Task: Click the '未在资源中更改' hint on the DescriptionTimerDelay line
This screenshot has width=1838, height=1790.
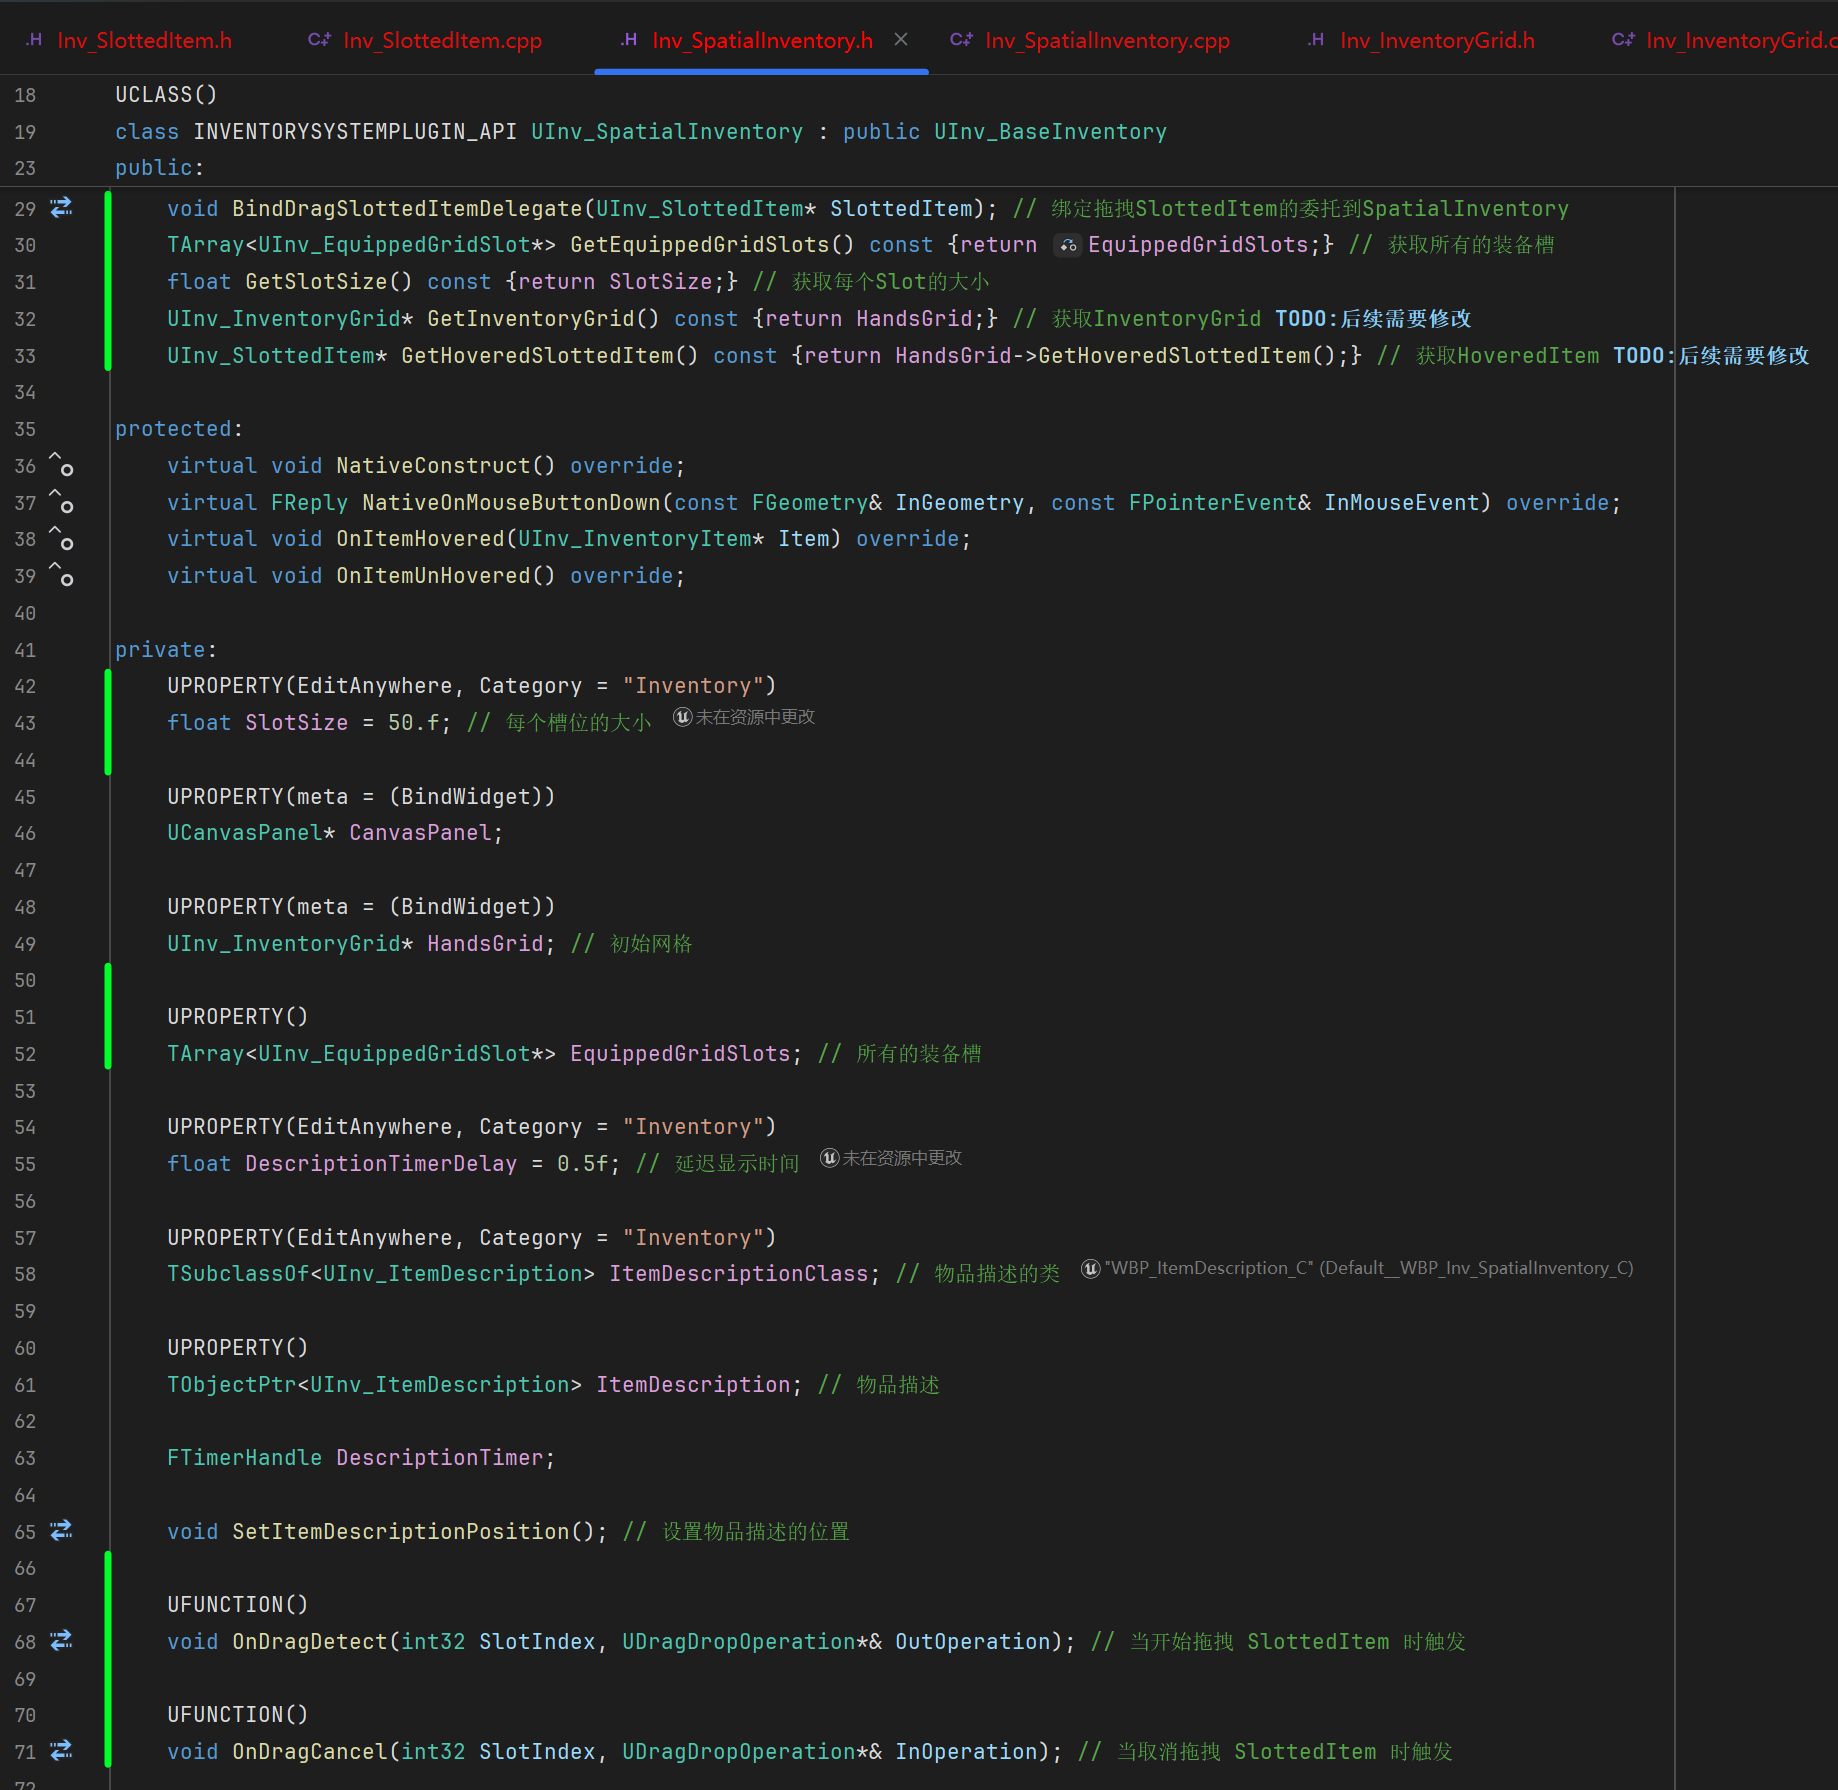Action: (x=902, y=1158)
